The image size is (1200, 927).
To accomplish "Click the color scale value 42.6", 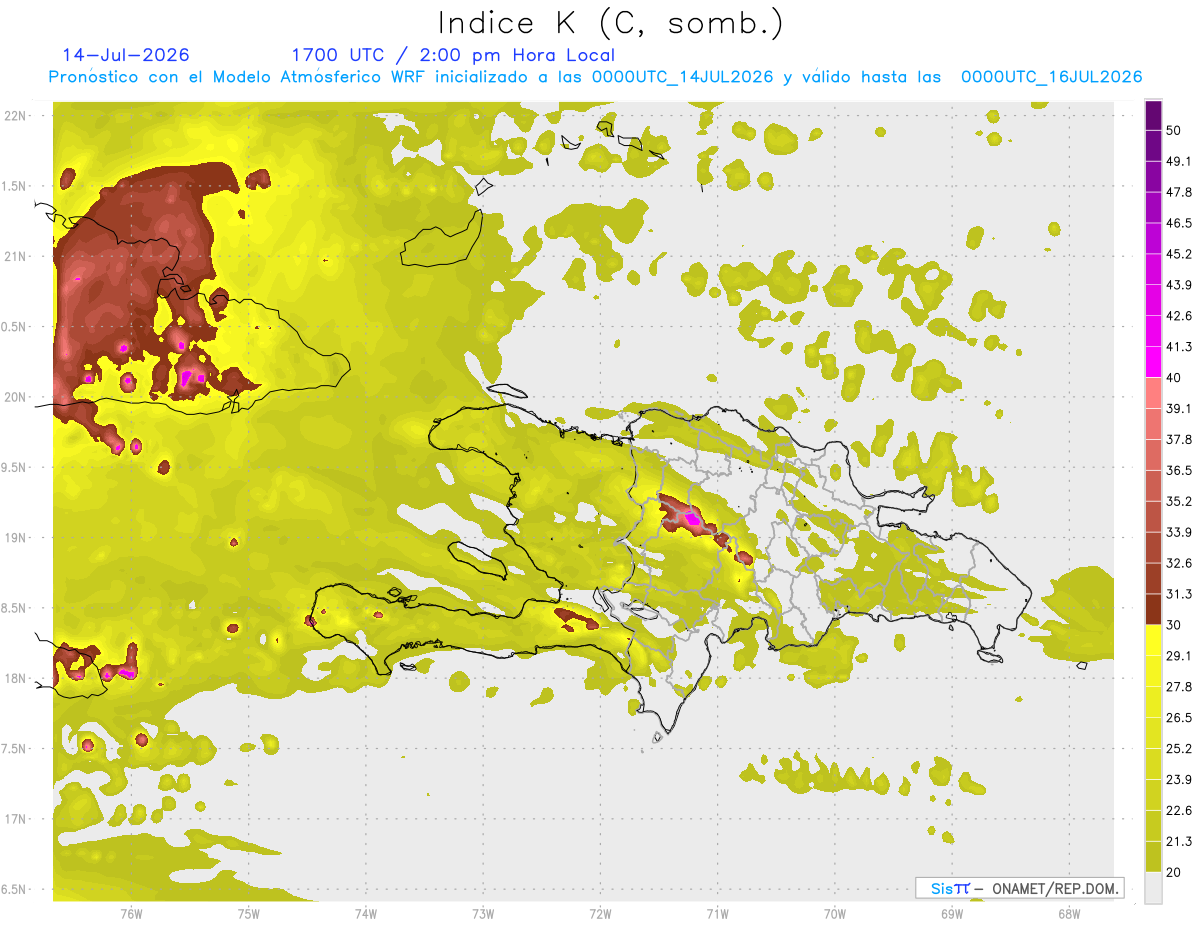I will pyautogui.click(x=1179, y=316).
